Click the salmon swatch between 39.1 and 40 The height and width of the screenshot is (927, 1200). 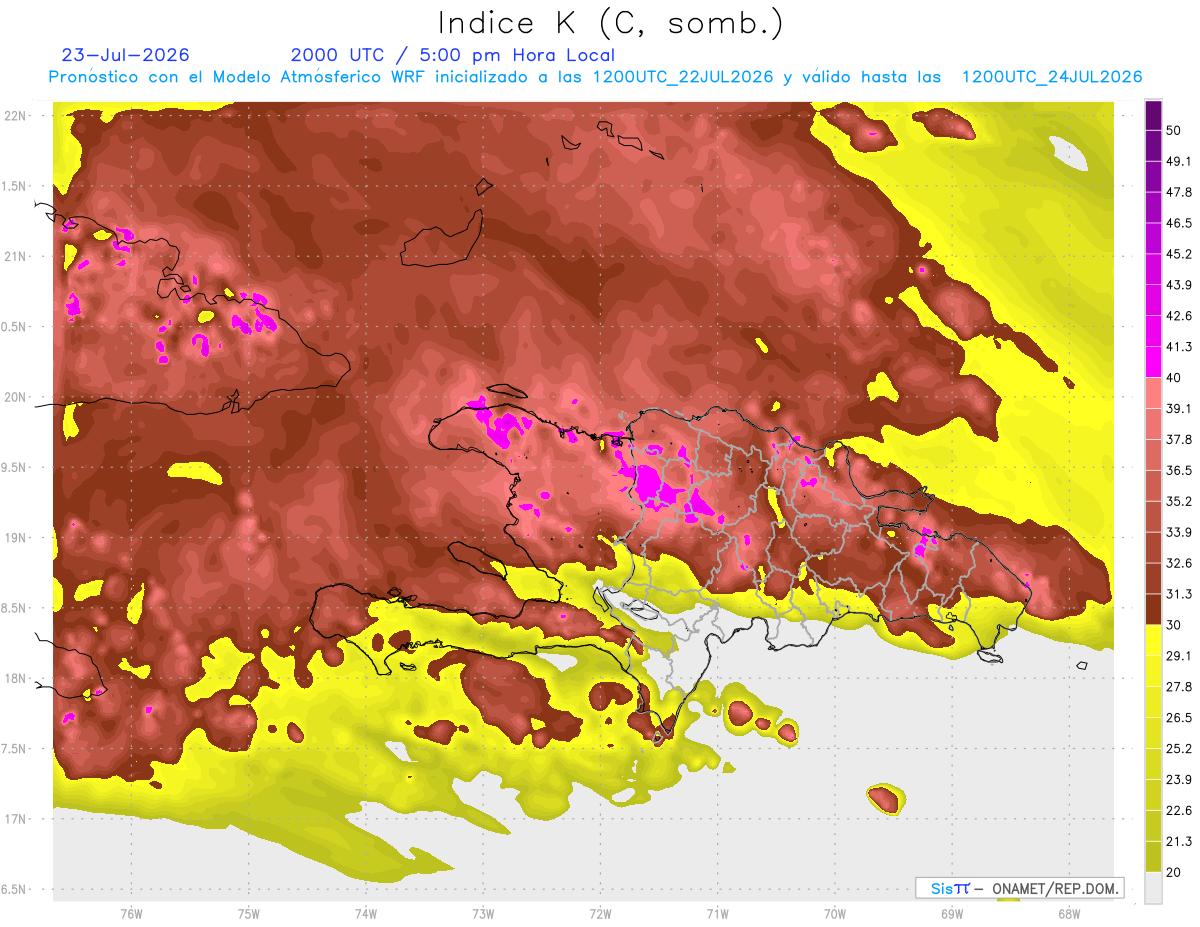(1153, 393)
